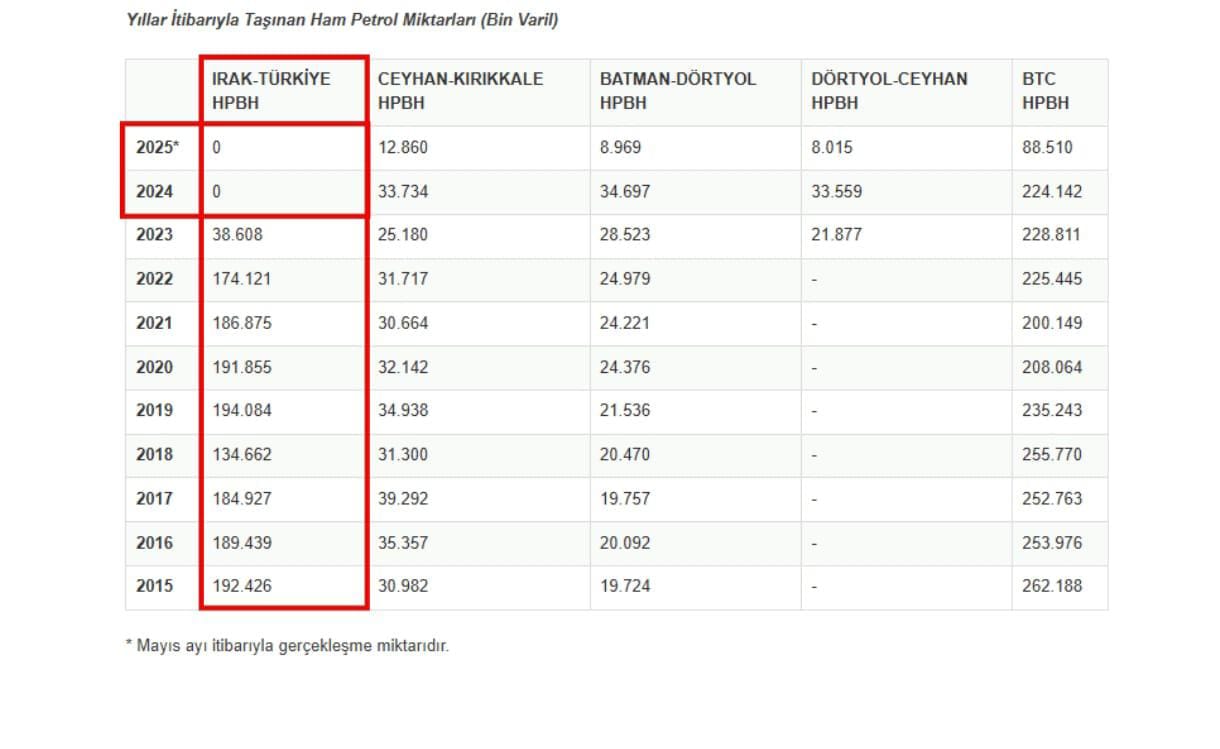Viewport: 1220px width, 749px height.
Task: Click the 2016 row label
Action: (154, 543)
